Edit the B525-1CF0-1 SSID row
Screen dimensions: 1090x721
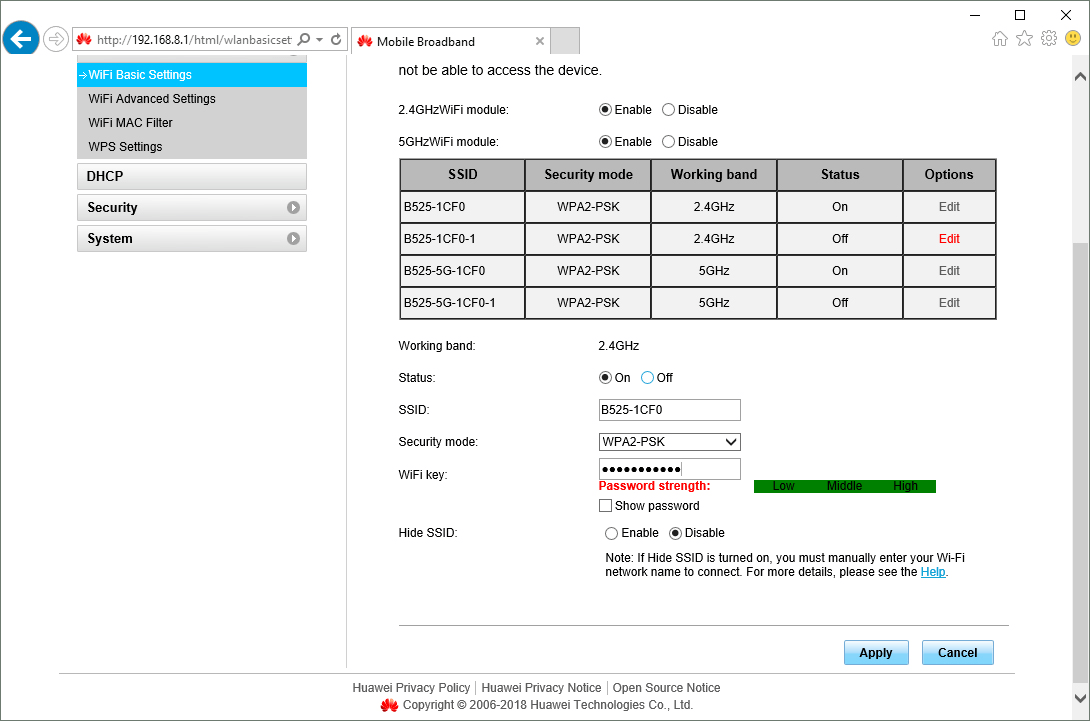pos(949,238)
